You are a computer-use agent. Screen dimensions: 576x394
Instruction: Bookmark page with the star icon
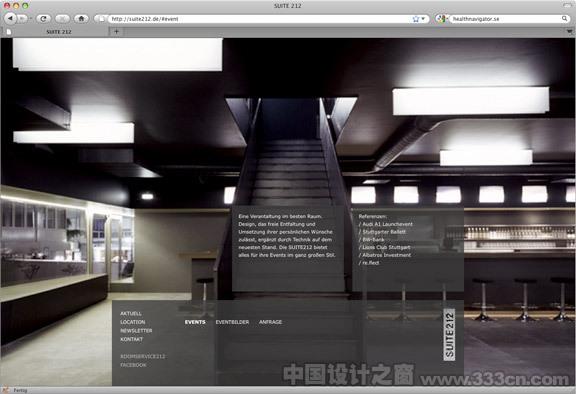pos(415,19)
